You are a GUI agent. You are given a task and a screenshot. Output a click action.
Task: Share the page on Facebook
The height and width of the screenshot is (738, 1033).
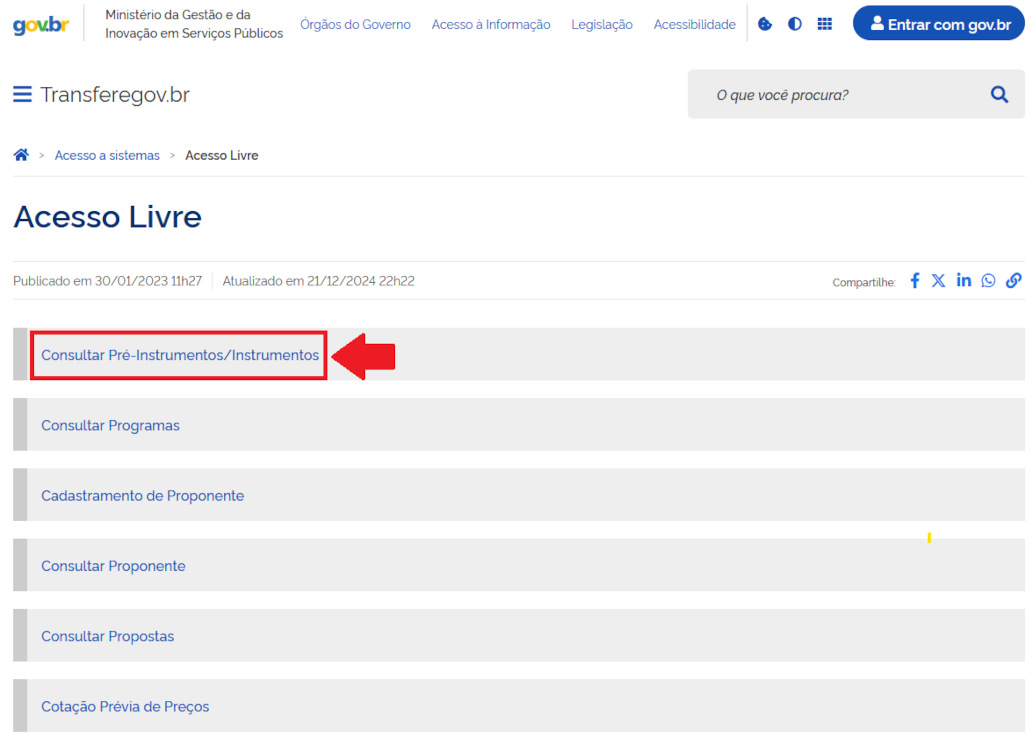914,281
